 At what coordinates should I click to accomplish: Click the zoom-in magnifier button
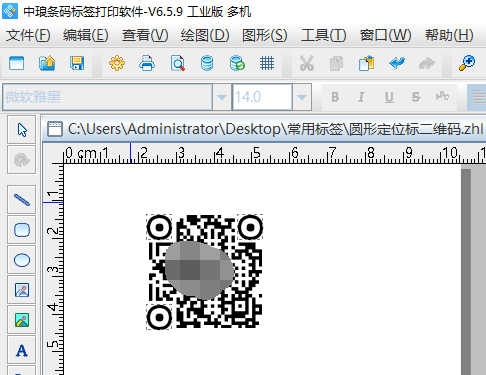(x=467, y=63)
